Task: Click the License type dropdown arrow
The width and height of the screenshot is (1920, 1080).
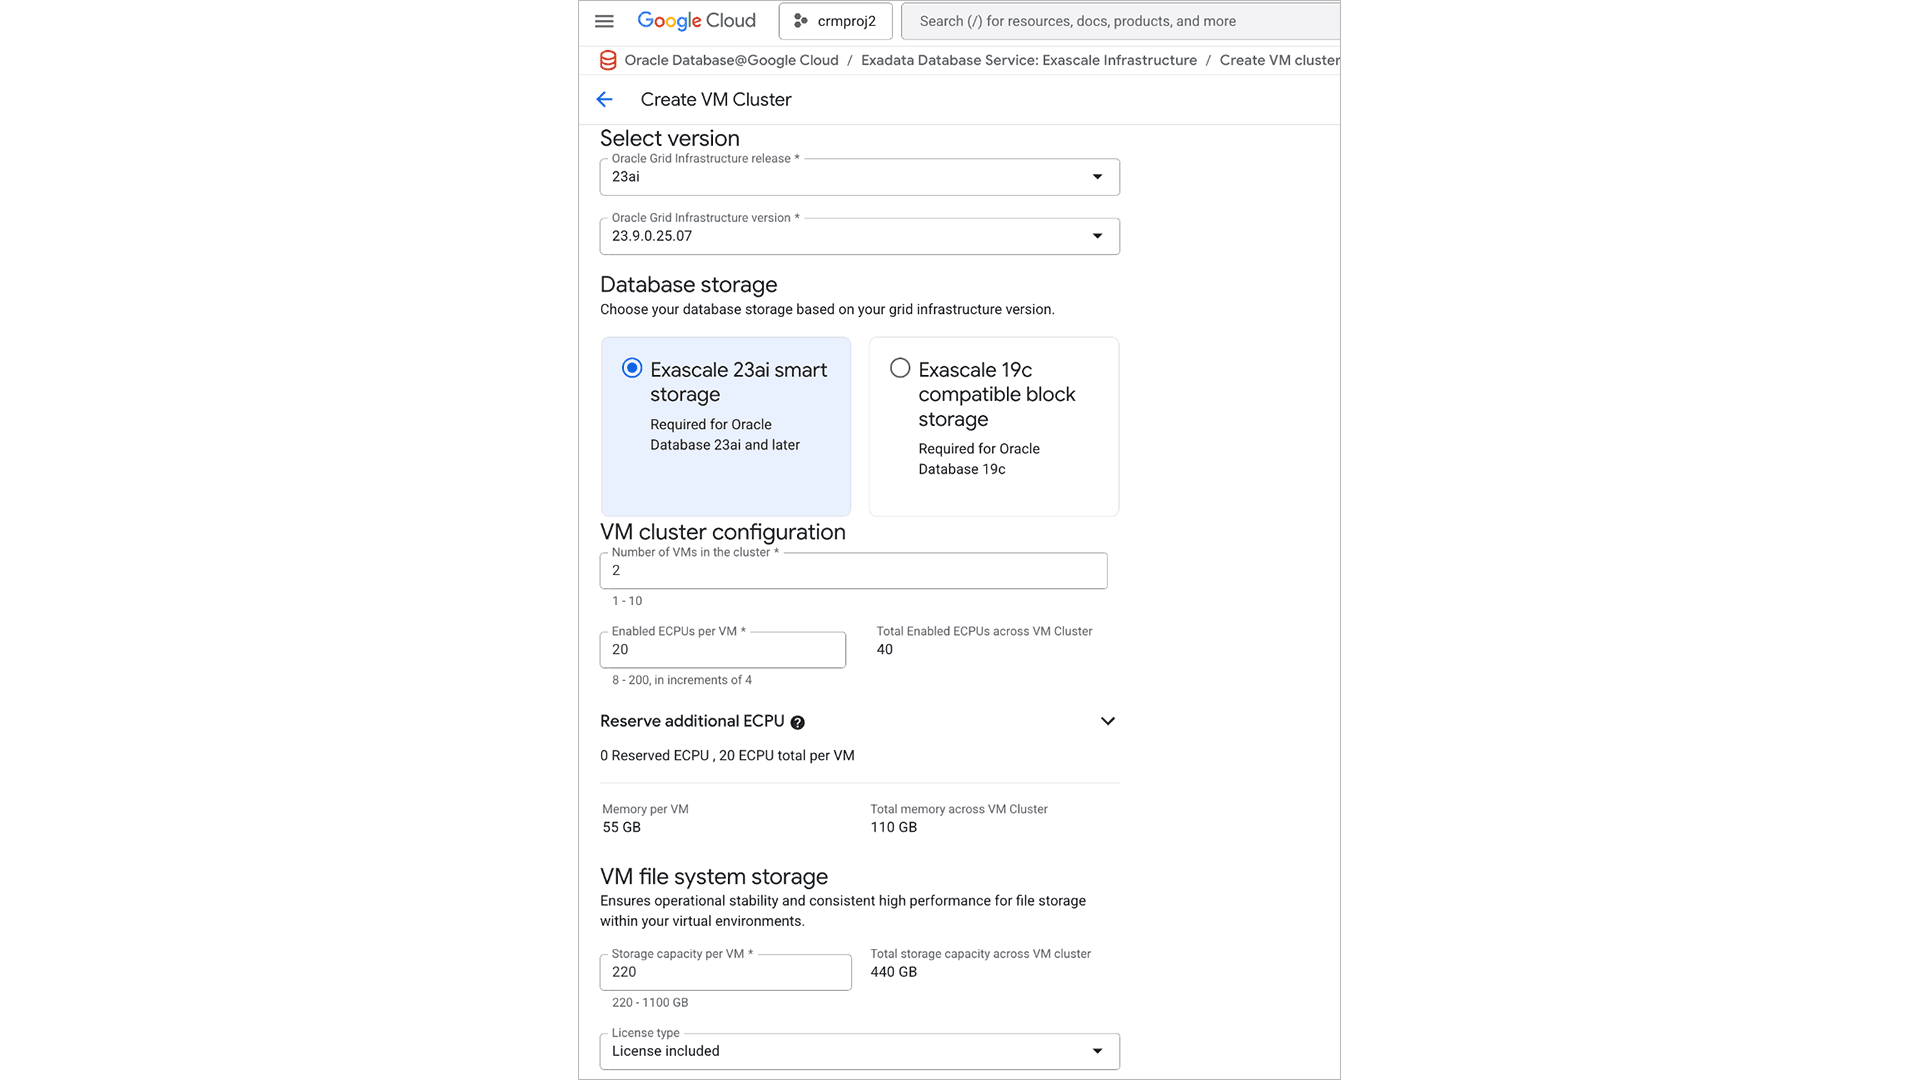Action: coord(1096,1051)
